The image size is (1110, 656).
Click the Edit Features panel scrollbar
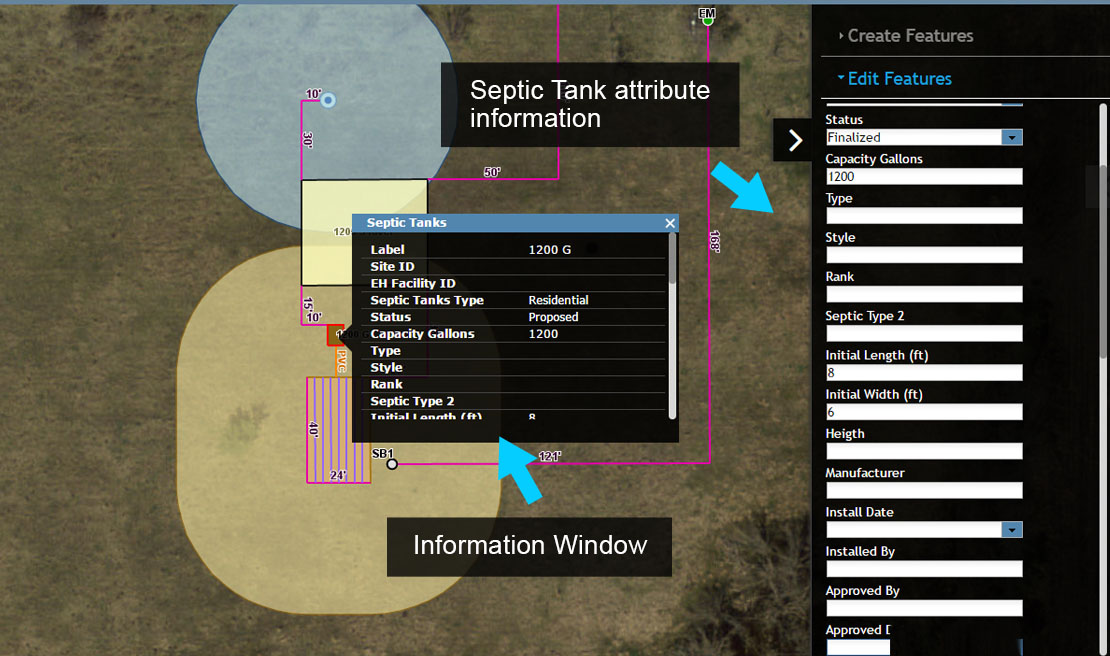click(x=1103, y=230)
